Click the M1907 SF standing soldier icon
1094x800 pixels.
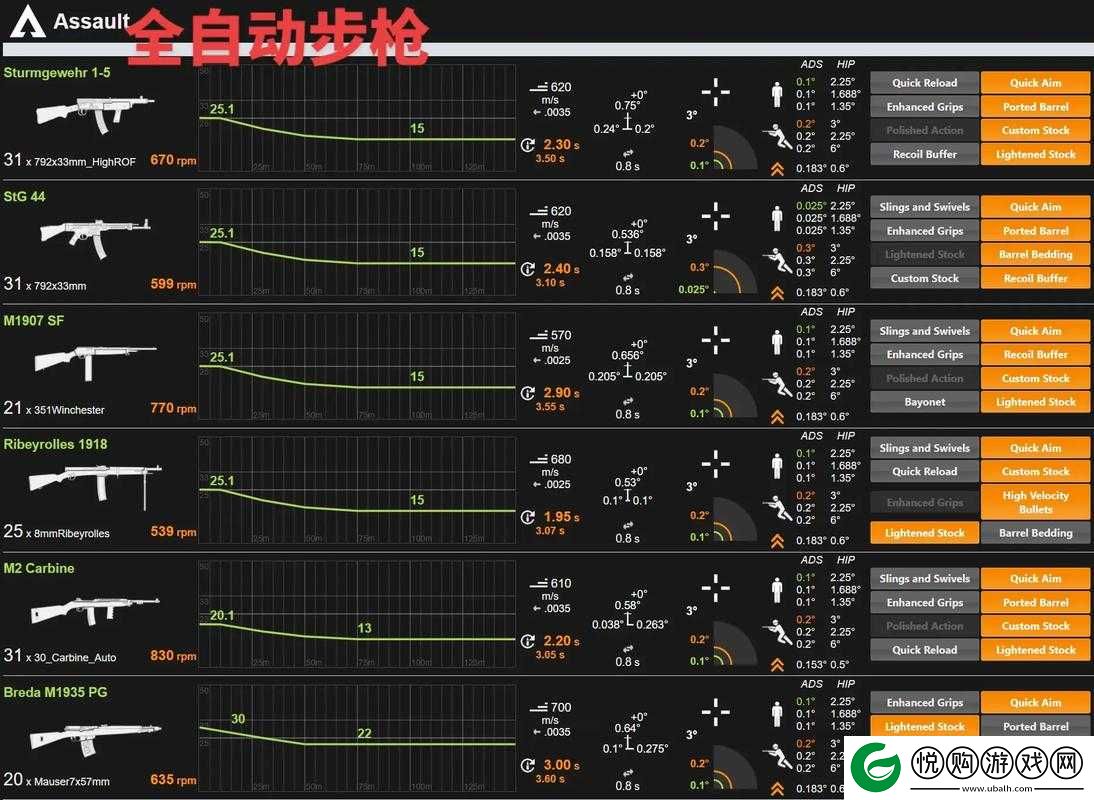(777, 342)
